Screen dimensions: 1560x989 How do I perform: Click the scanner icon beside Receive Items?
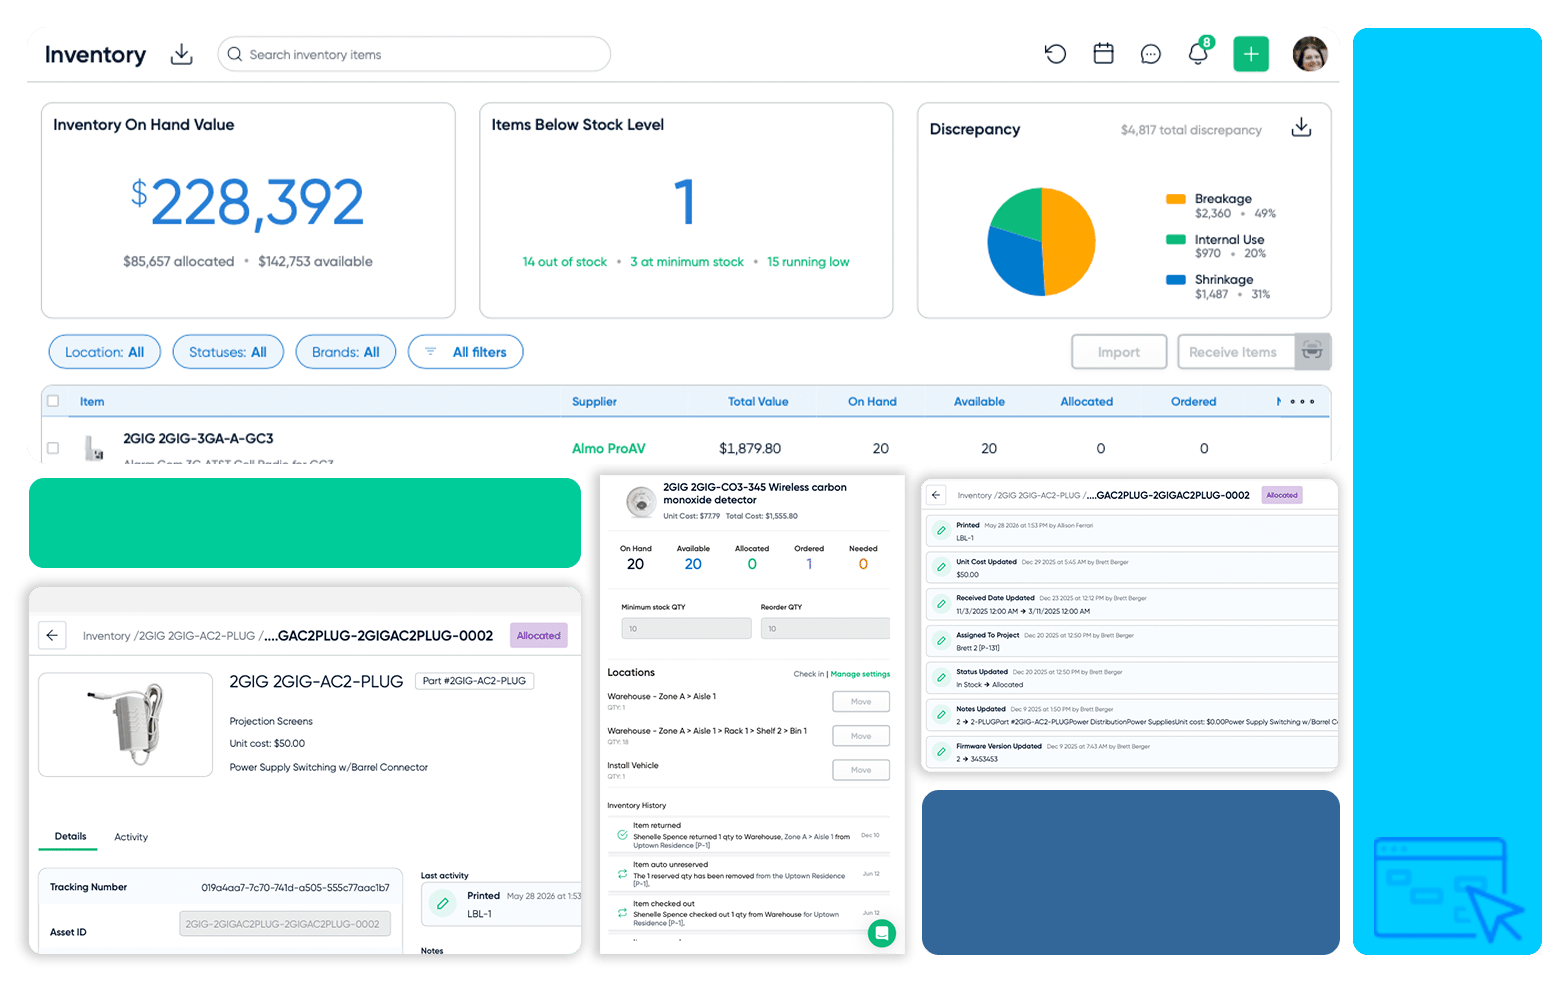(1312, 351)
